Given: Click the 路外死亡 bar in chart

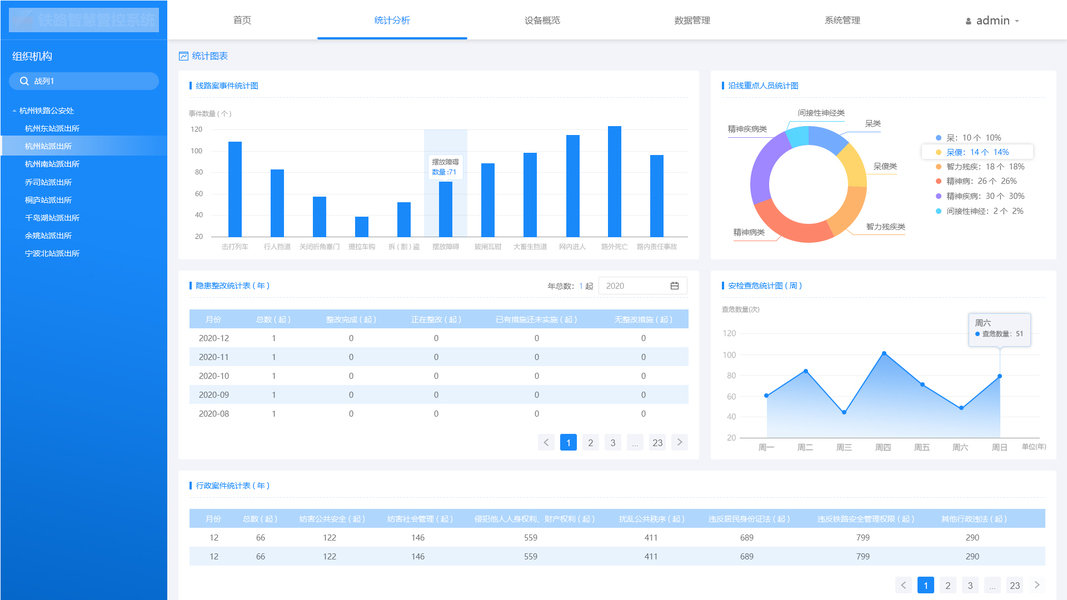Looking at the screenshot, I should (x=614, y=182).
